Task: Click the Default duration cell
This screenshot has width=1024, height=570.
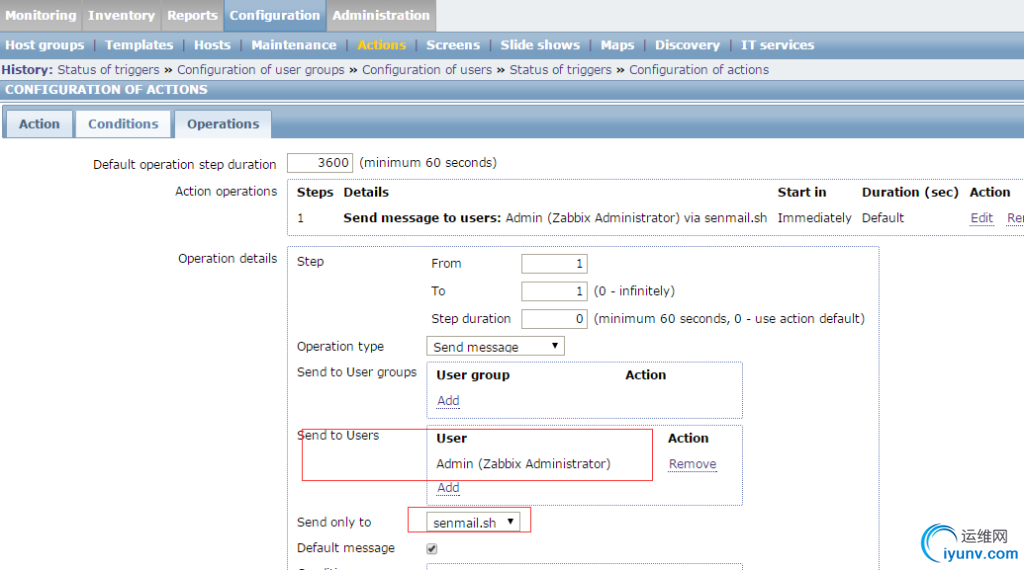Action: click(883, 218)
